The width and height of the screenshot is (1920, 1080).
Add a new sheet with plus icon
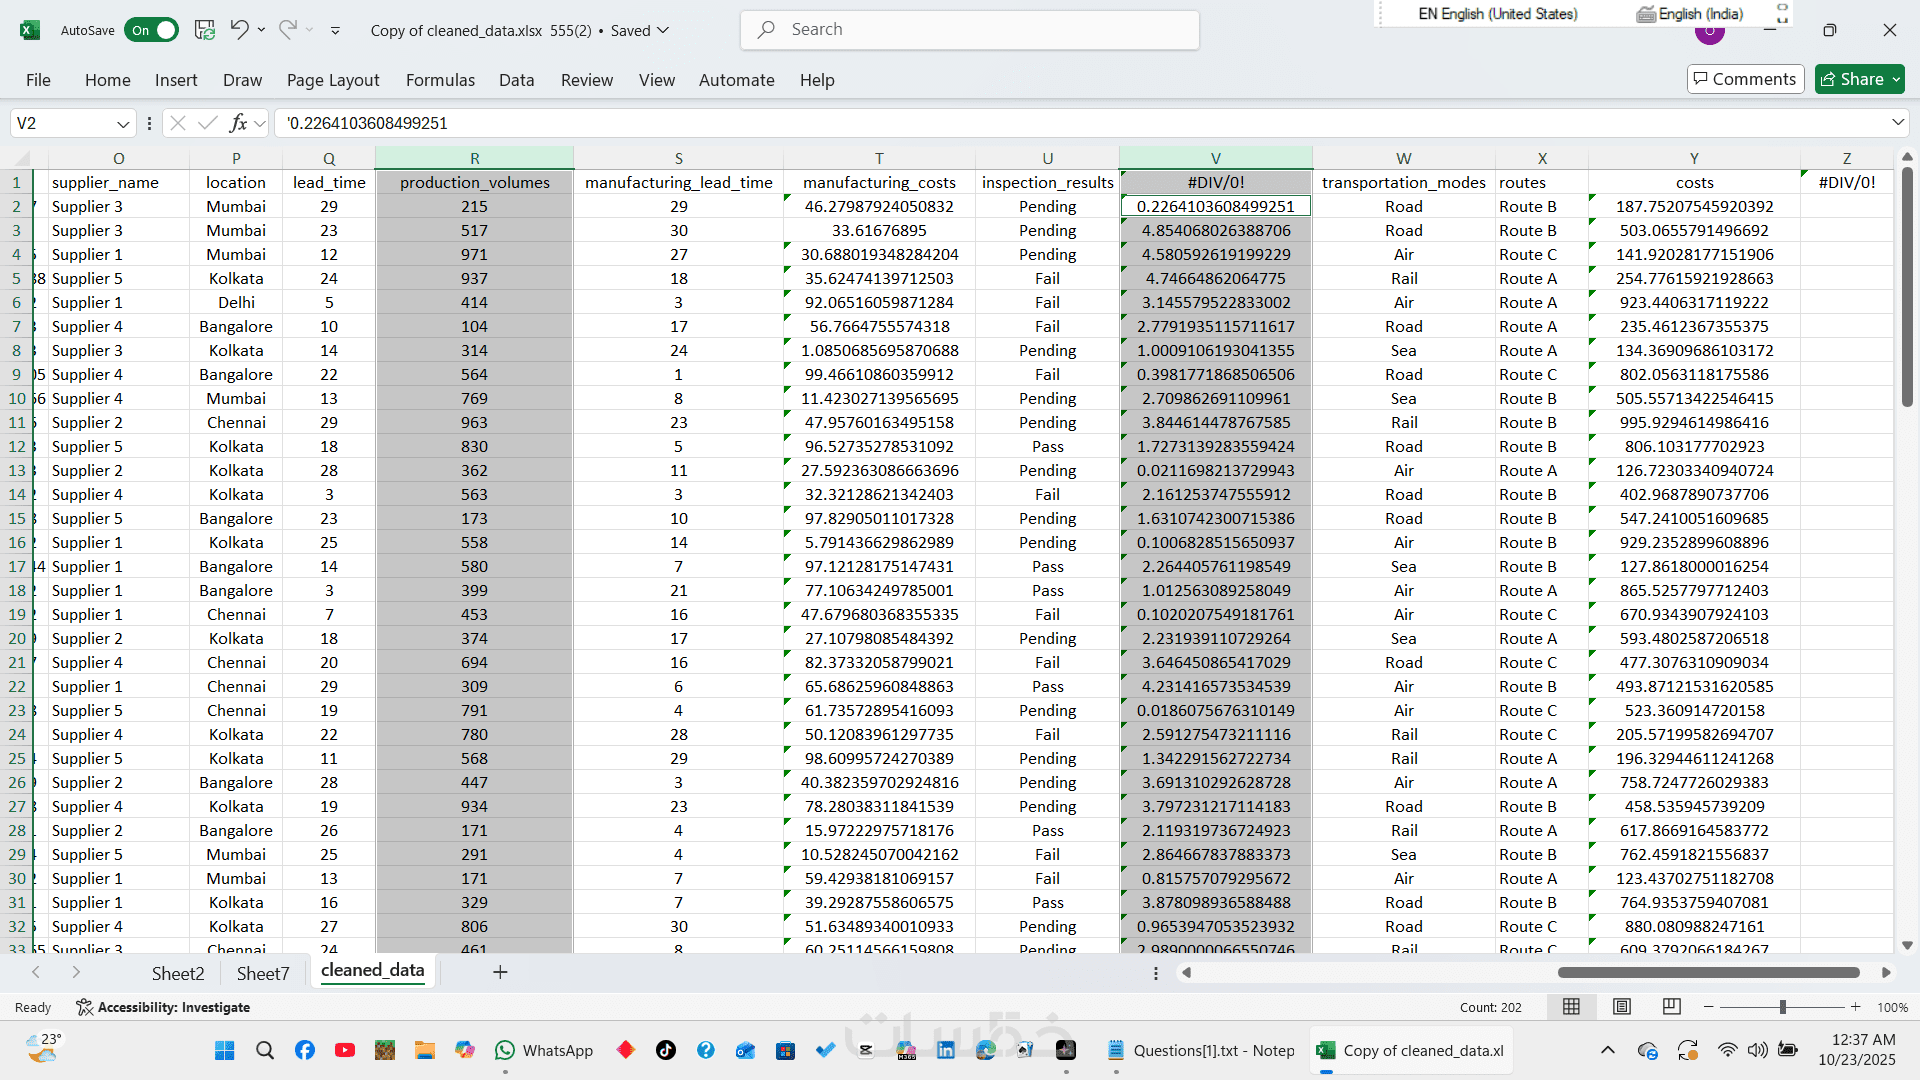coord(500,972)
